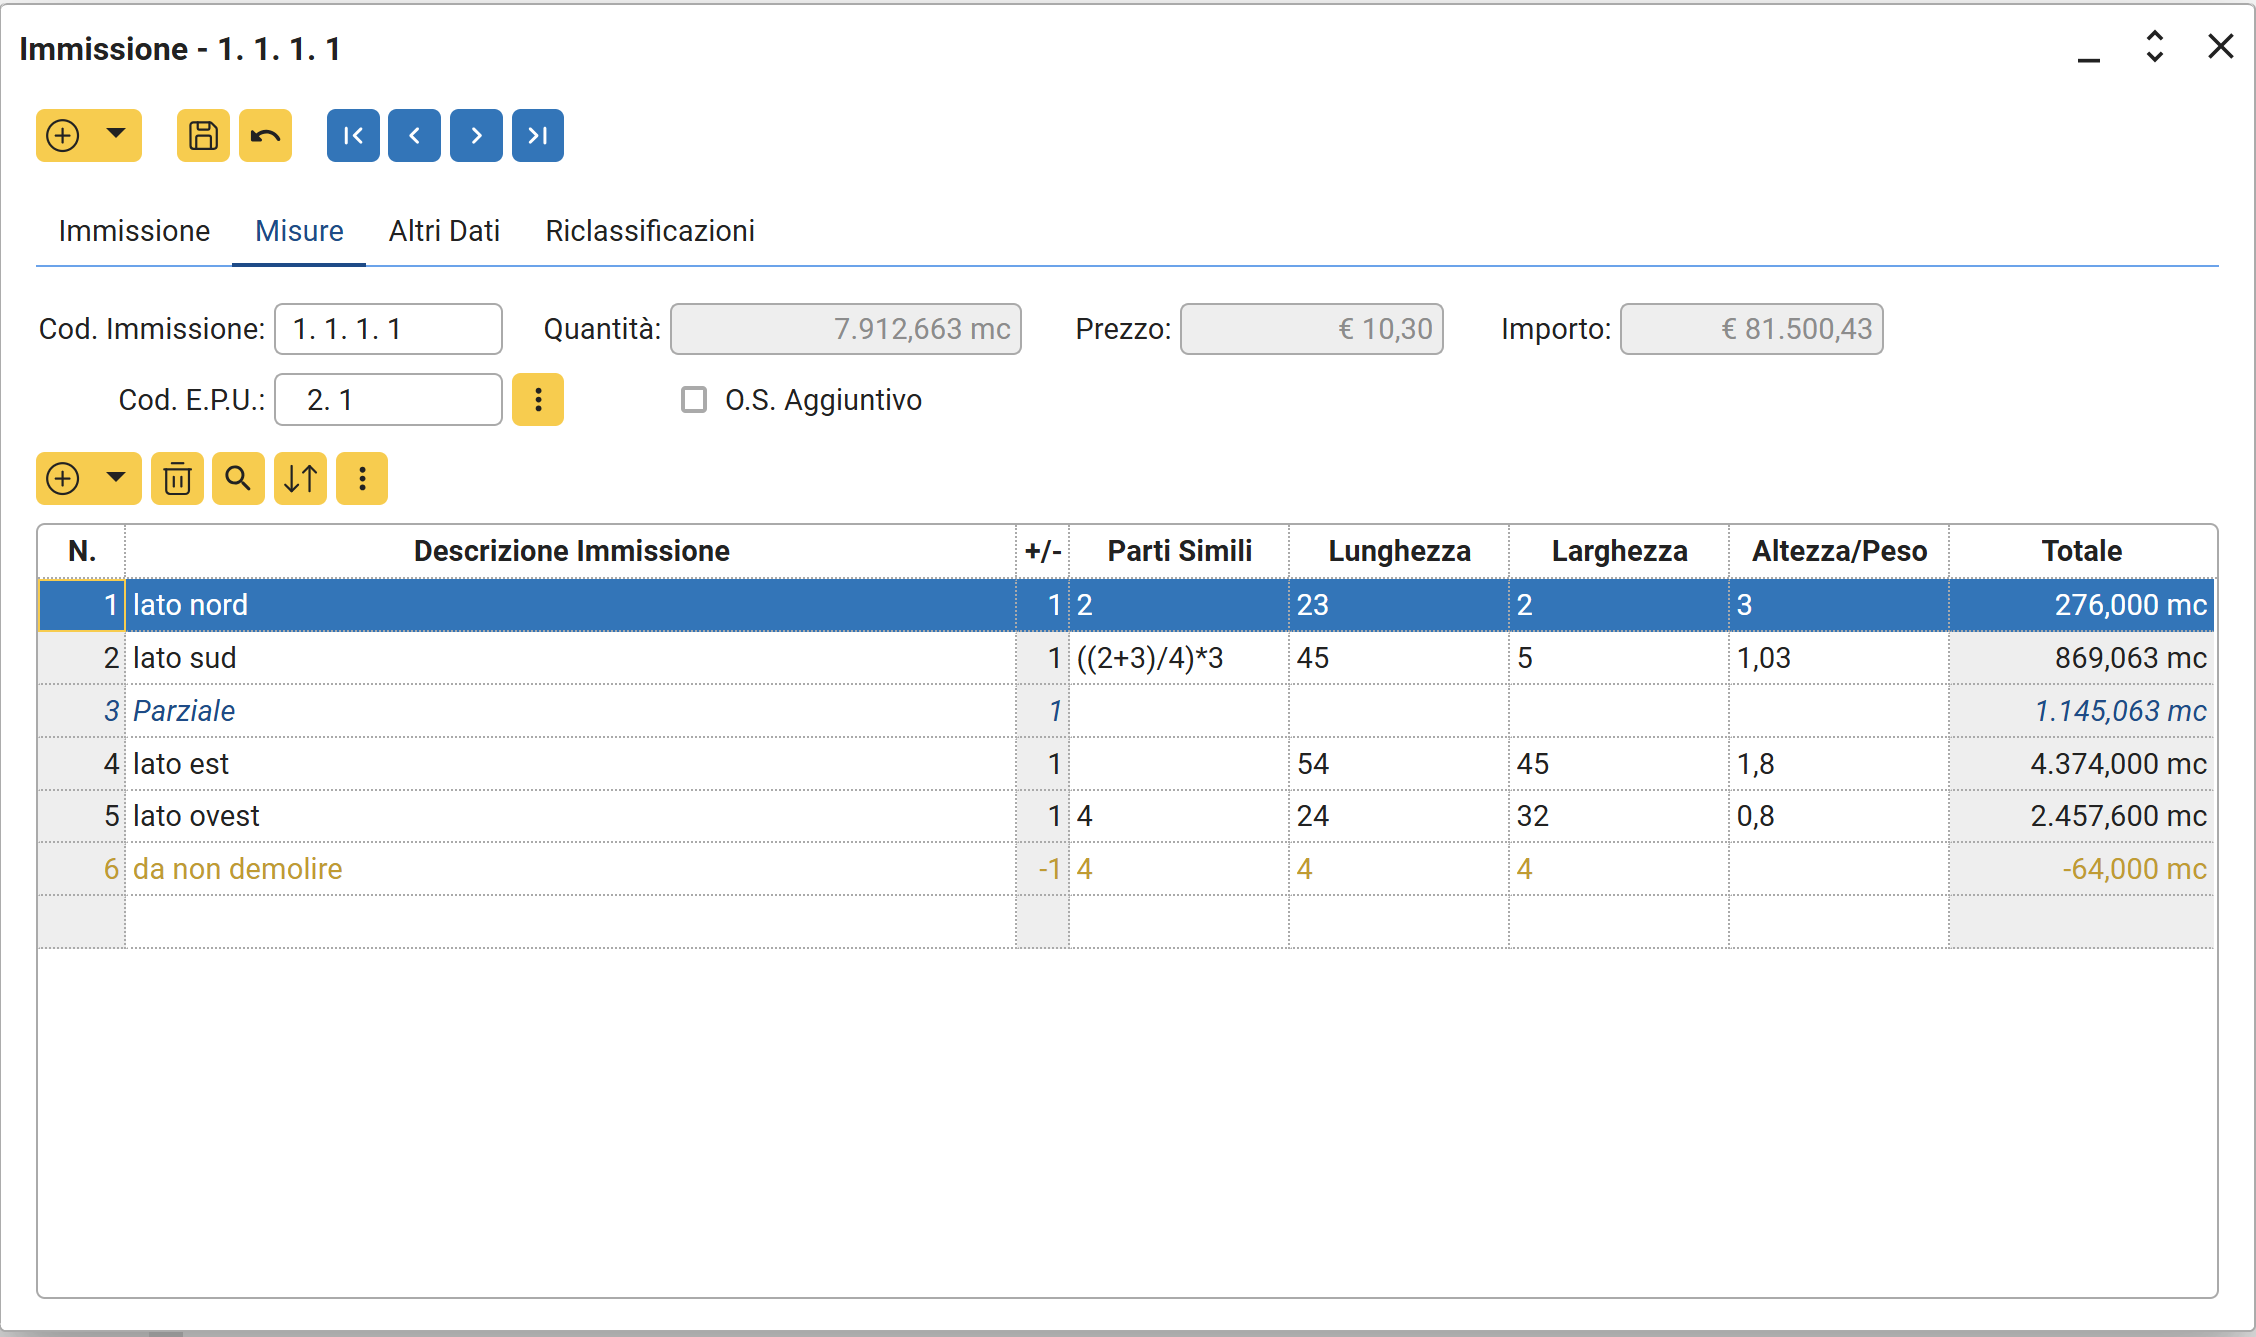Image resolution: width=2256 pixels, height=1337 pixels.
Task: Click the sort up-down arrows icon
Action: [x=300, y=478]
